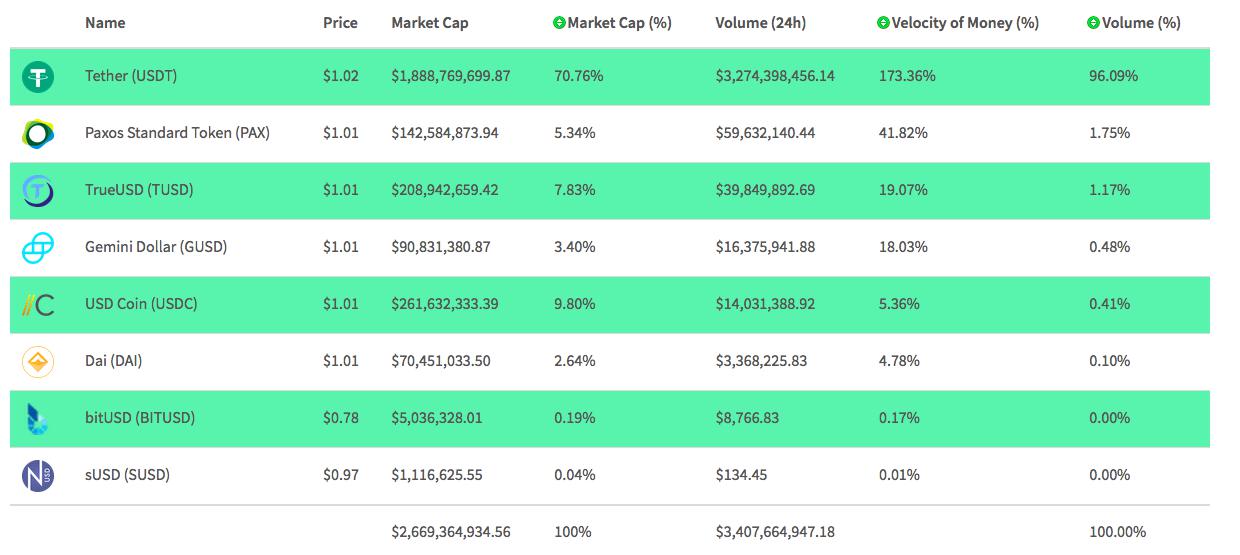The width and height of the screenshot is (1240, 555).
Task: Select the TrueUSD logo icon
Action: coord(38,190)
